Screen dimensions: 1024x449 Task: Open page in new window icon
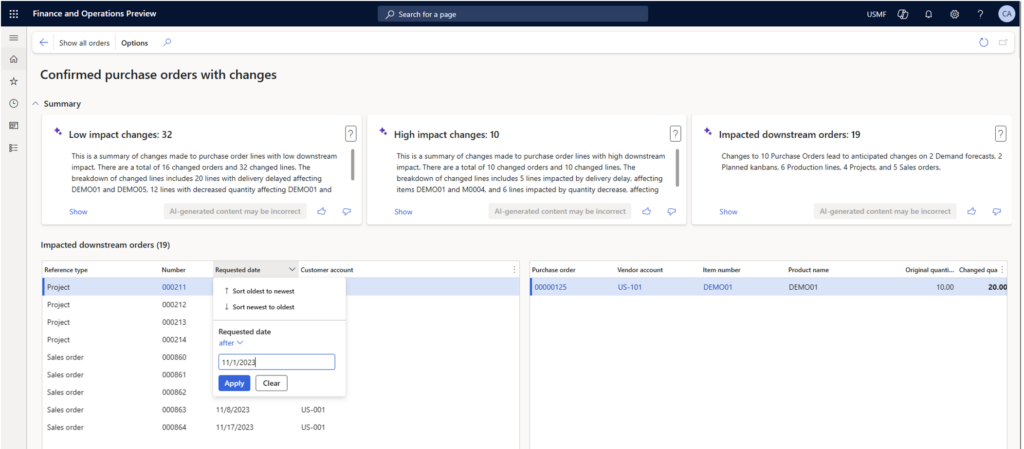[1003, 42]
